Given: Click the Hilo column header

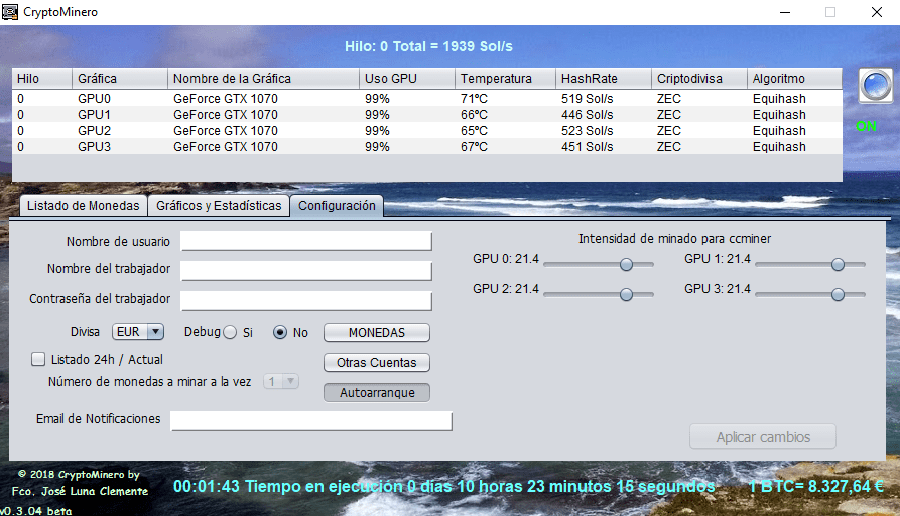Looking at the screenshot, I should click(x=42, y=79).
